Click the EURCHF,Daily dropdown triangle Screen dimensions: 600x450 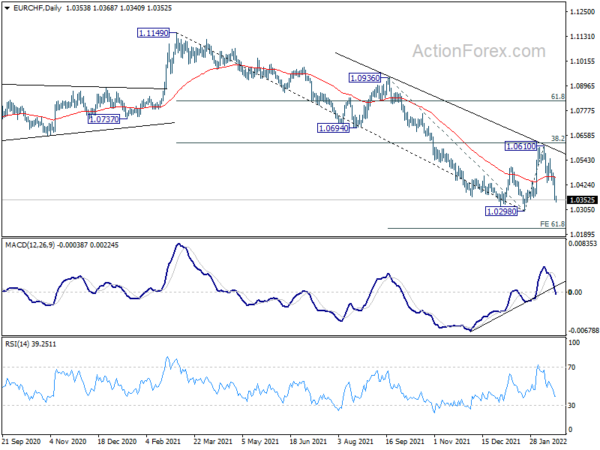(x=7, y=8)
